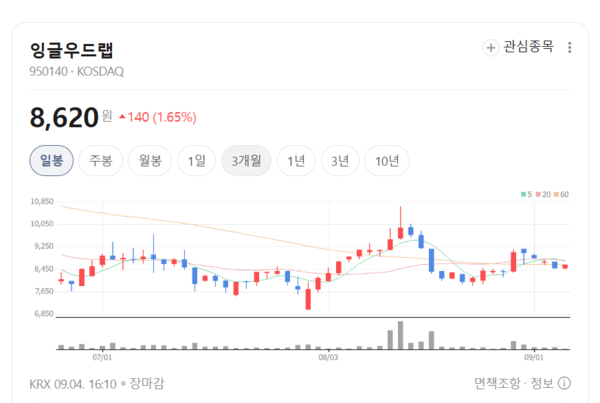Screen dimensions: 600x403
Task: Select the 3개월 time range tab
Action: click(x=246, y=161)
